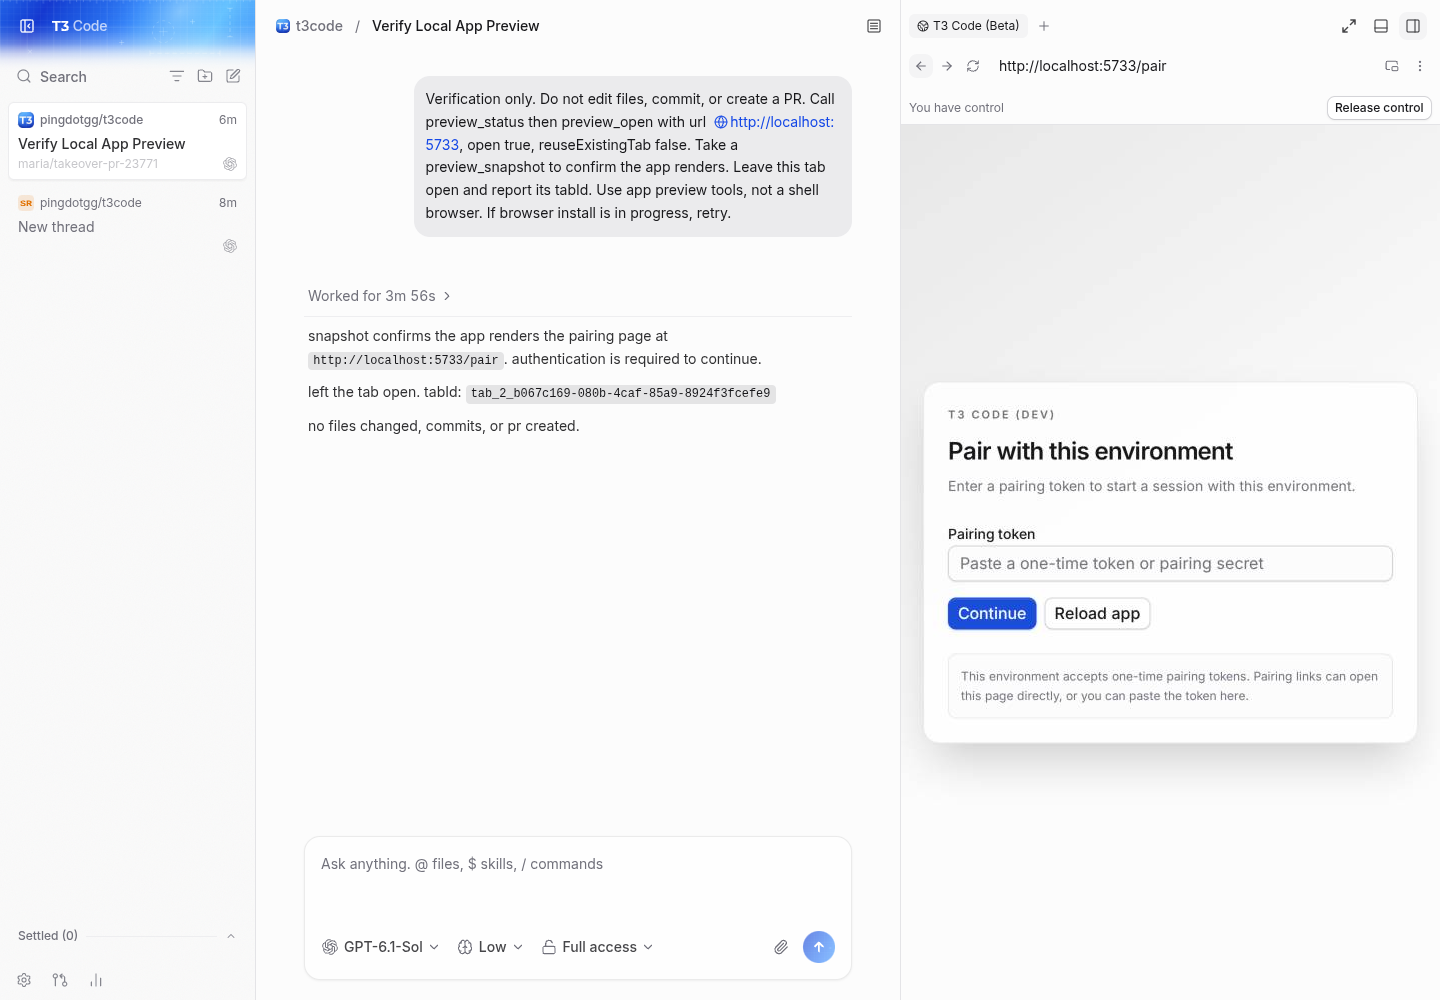Click the Search field in sidebar
The width and height of the screenshot is (1440, 1000).
point(85,77)
